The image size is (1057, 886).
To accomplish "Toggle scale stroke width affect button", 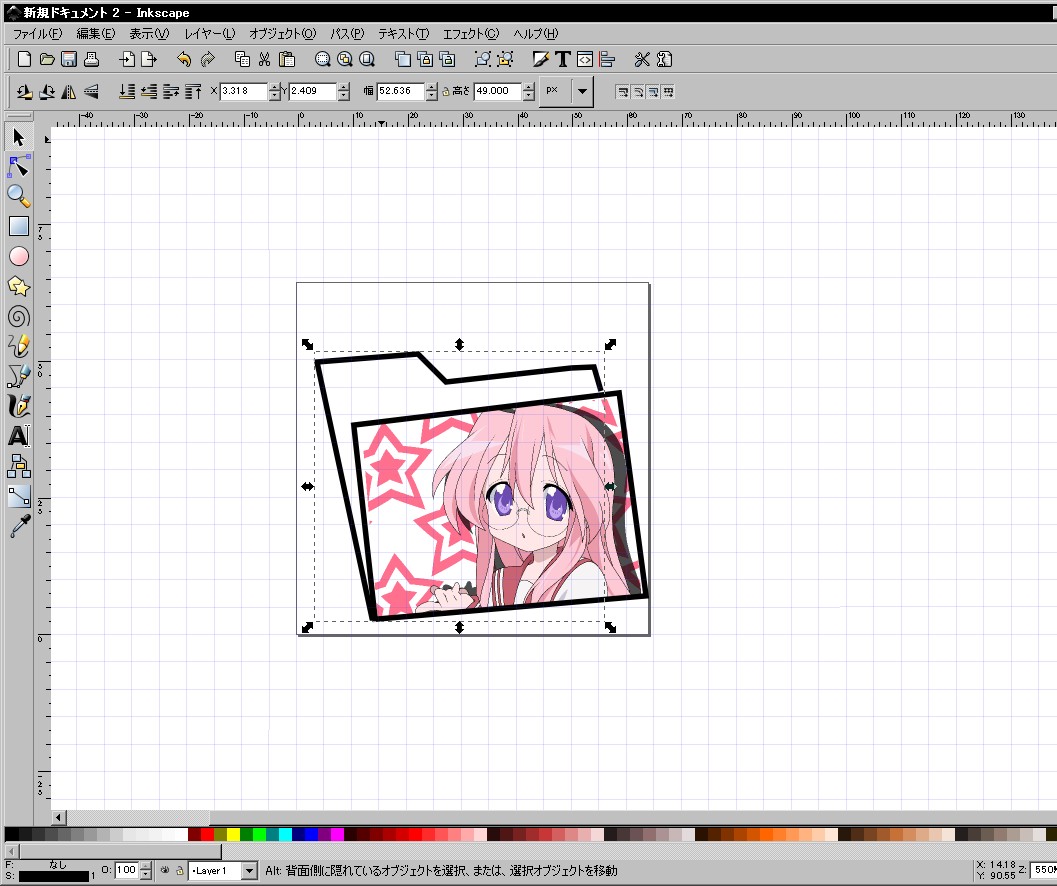I will point(623,92).
